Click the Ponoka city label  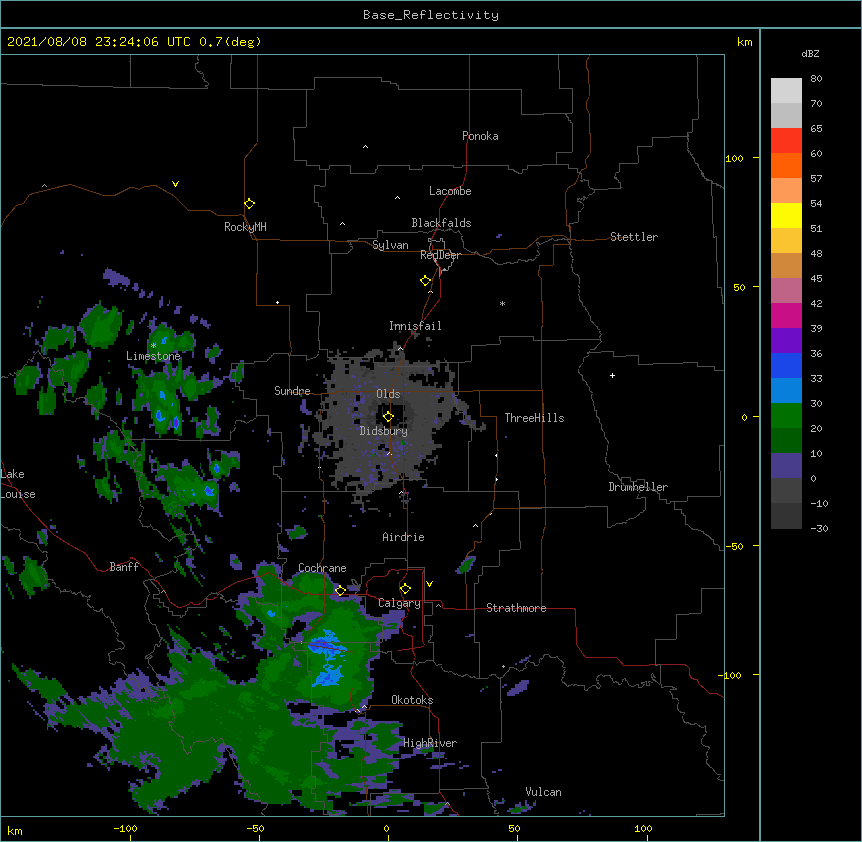click(x=480, y=136)
